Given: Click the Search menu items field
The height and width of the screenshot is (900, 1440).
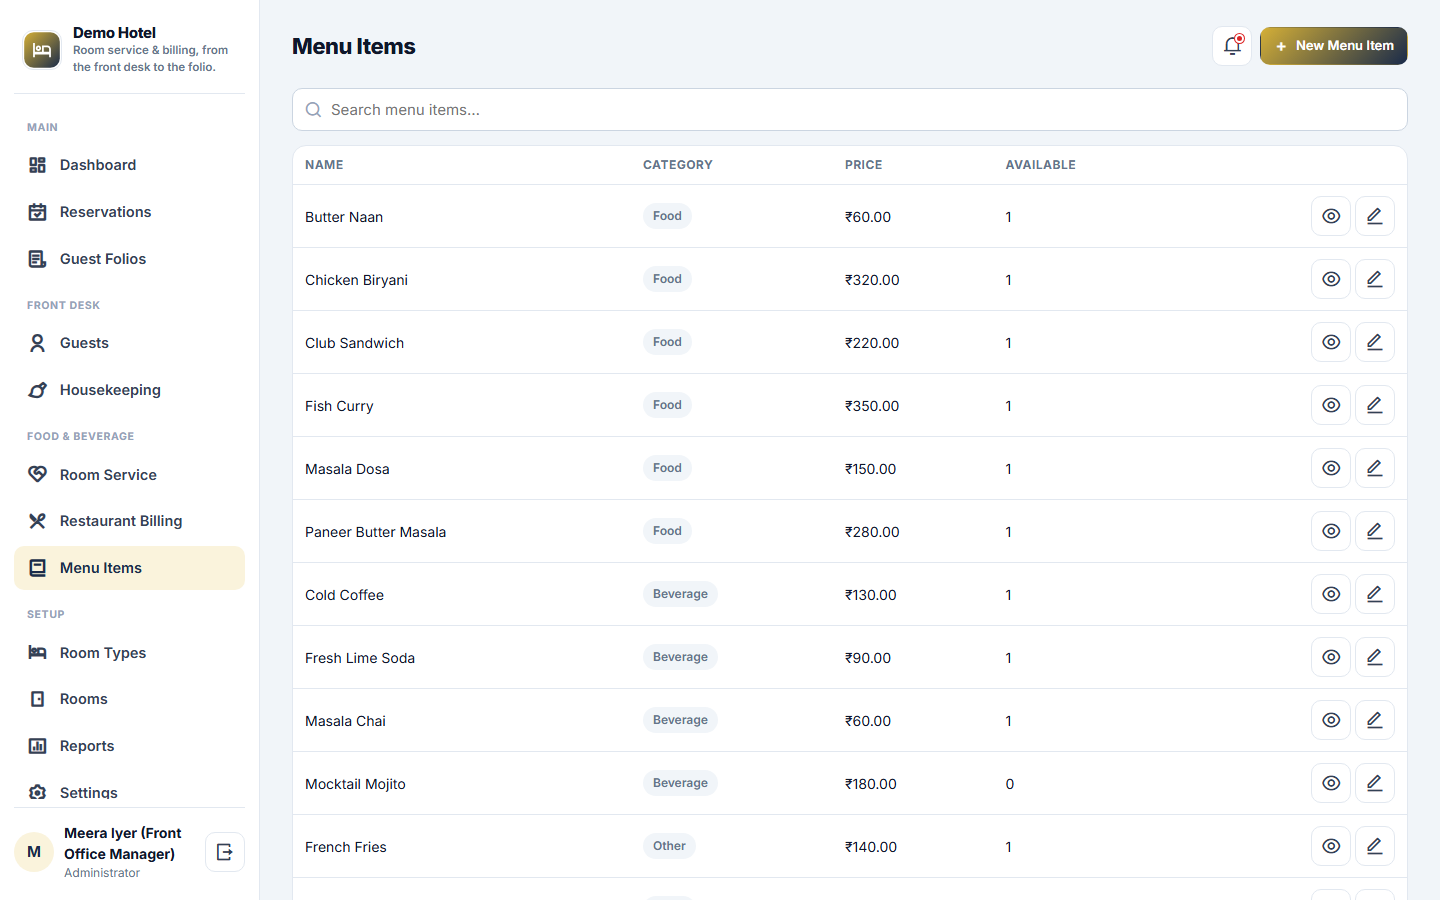Looking at the screenshot, I should pyautogui.click(x=850, y=110).
